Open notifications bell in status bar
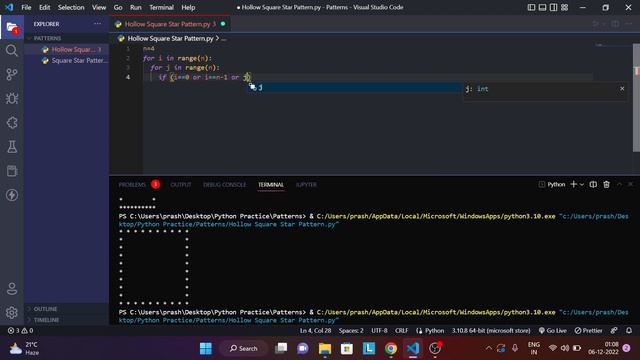Image resolution: width=640 pixels, height=360 pixels. coord(629,330)
